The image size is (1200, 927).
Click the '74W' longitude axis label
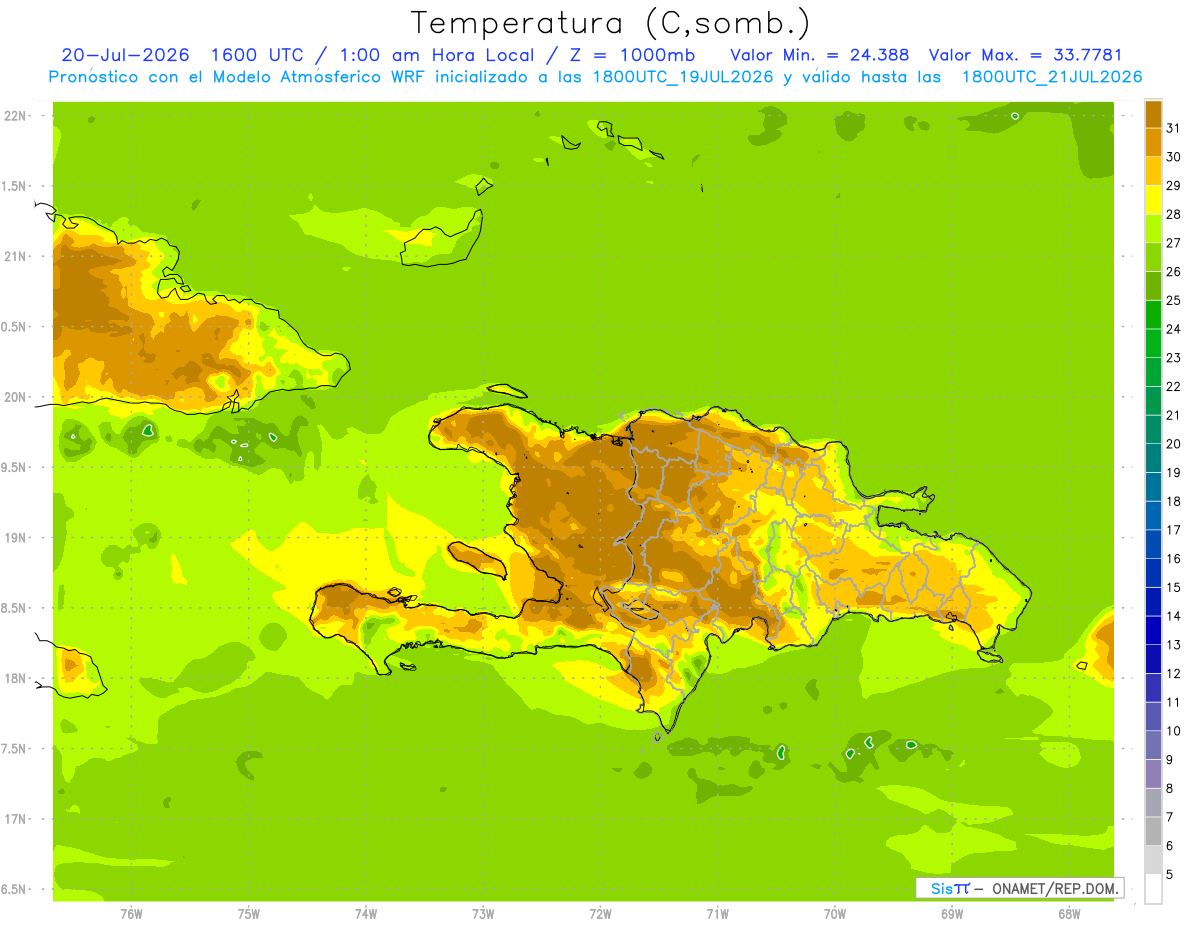coord(366,914)
